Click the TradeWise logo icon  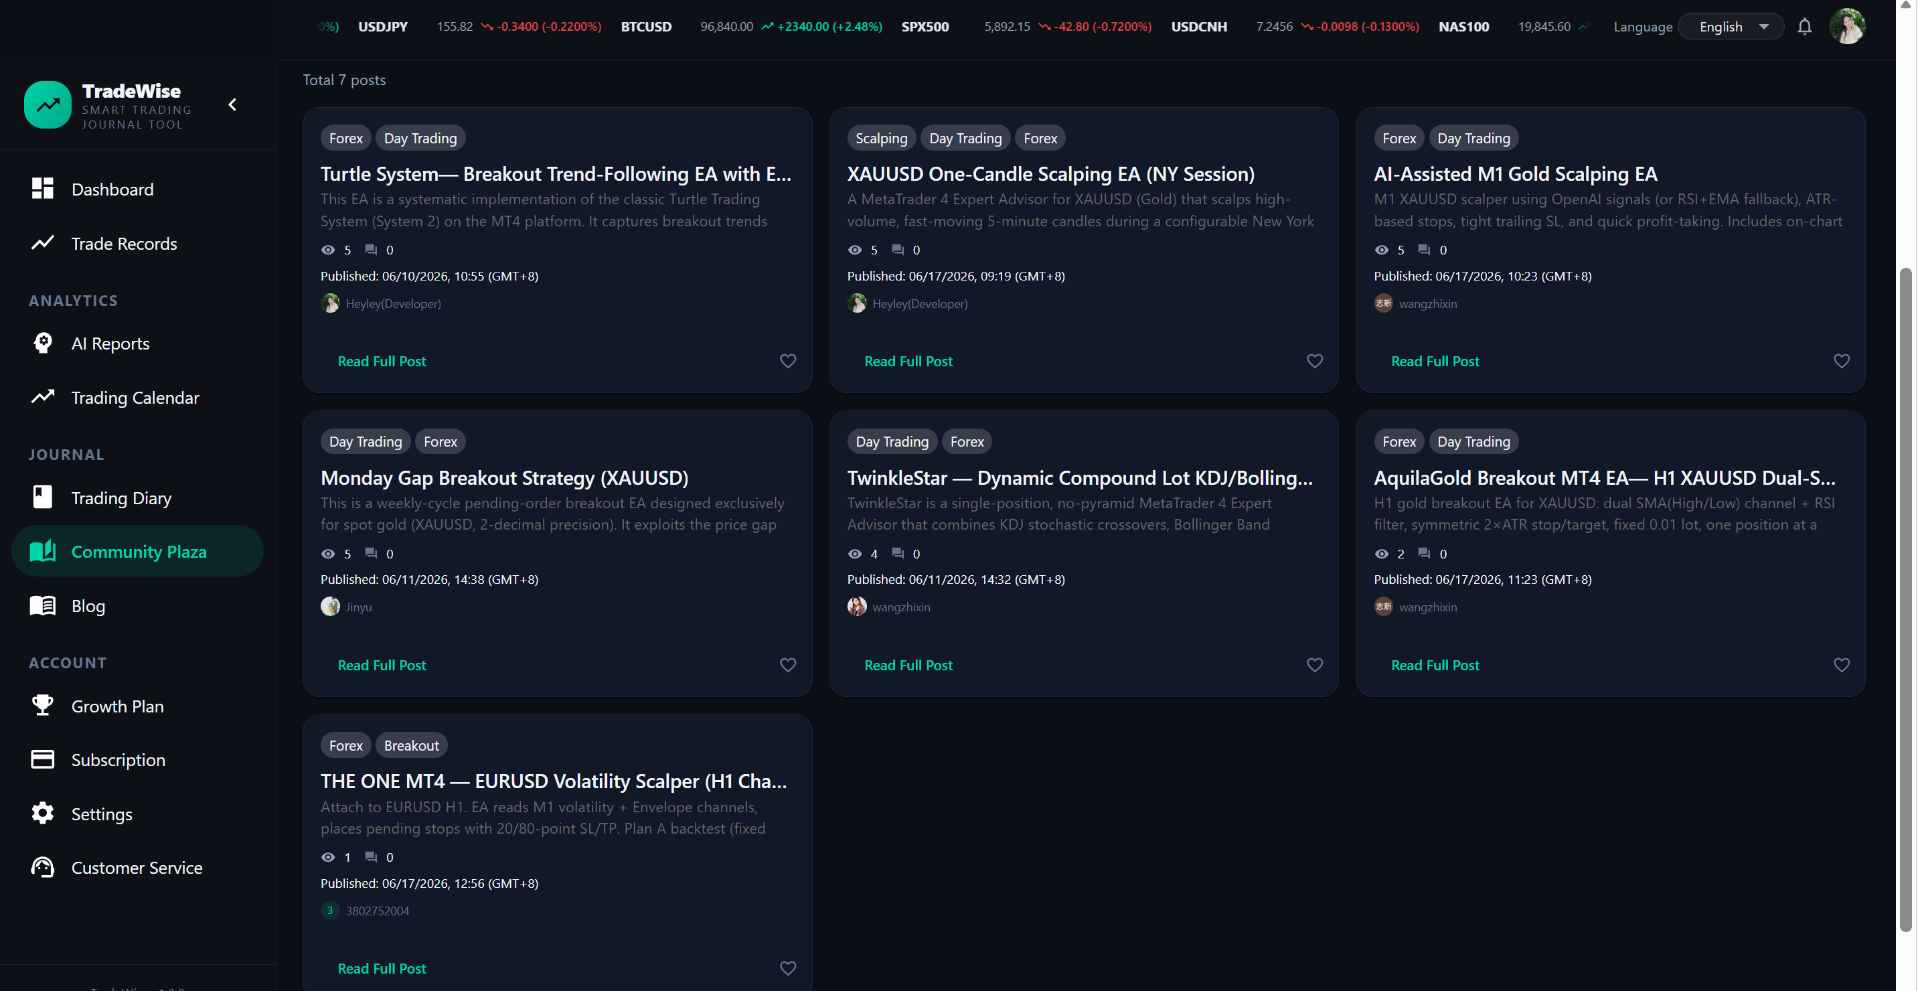point(48,105)
